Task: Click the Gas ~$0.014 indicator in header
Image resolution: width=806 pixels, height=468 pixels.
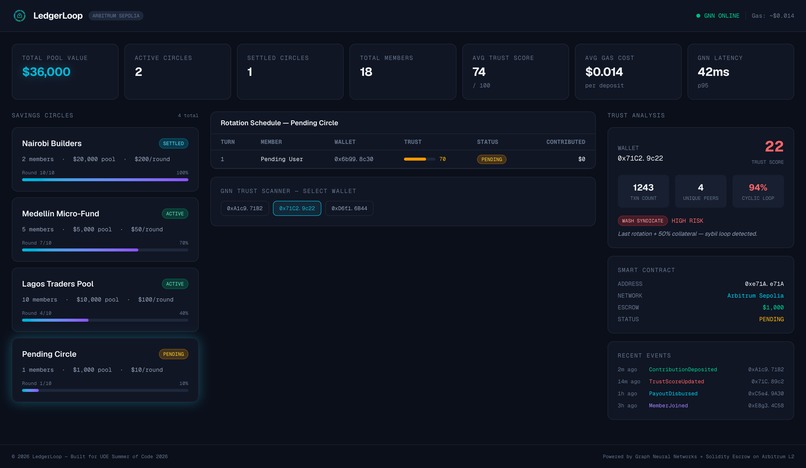Action: 773,16
